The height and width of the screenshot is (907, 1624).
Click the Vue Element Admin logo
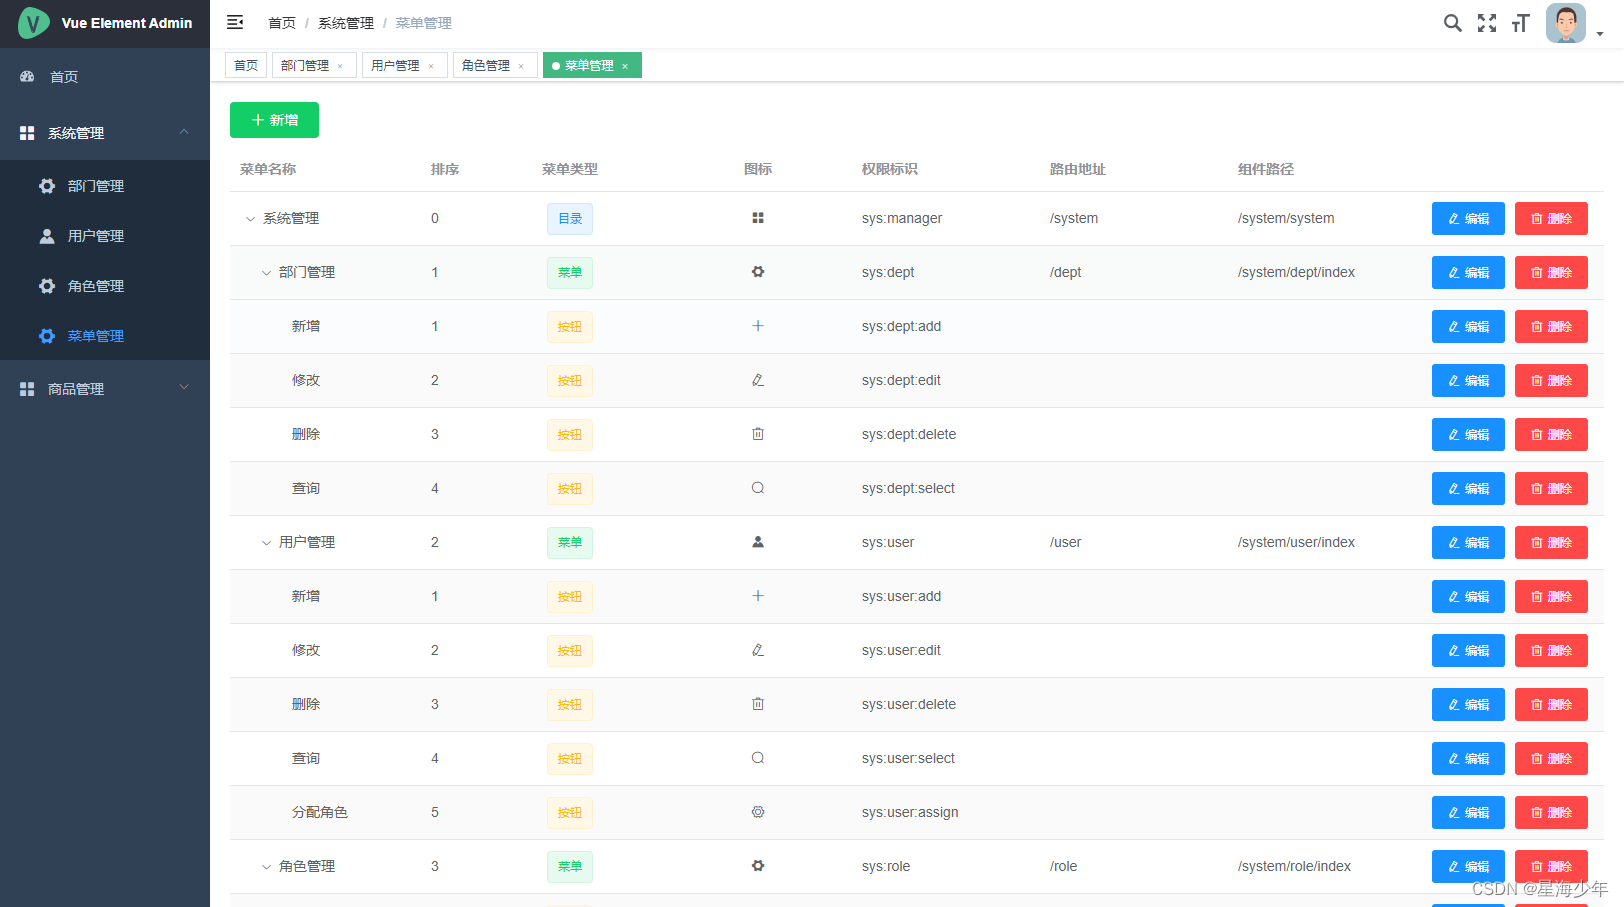(x=33, y=23)
